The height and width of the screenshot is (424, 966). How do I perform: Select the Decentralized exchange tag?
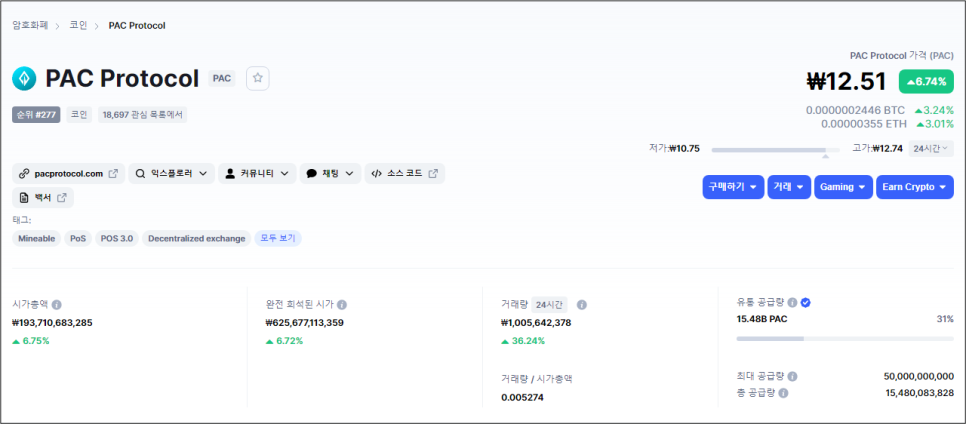click(197, 238)
